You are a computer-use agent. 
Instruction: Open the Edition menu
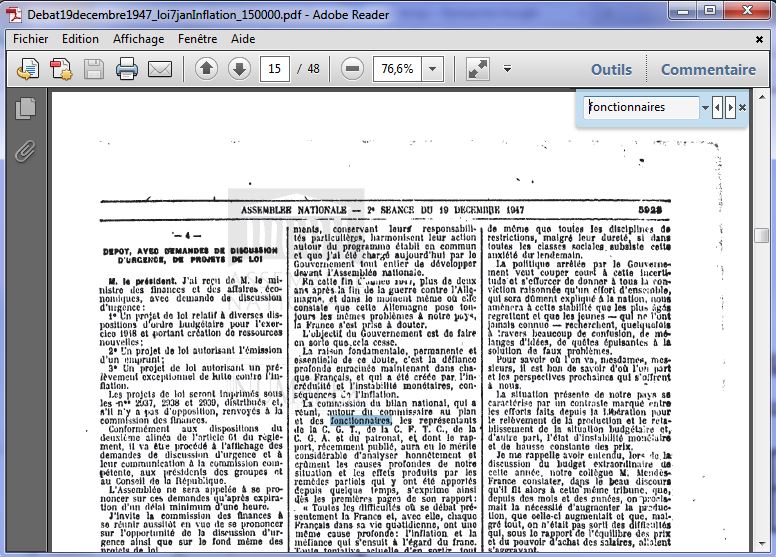[x=80, y=39]
